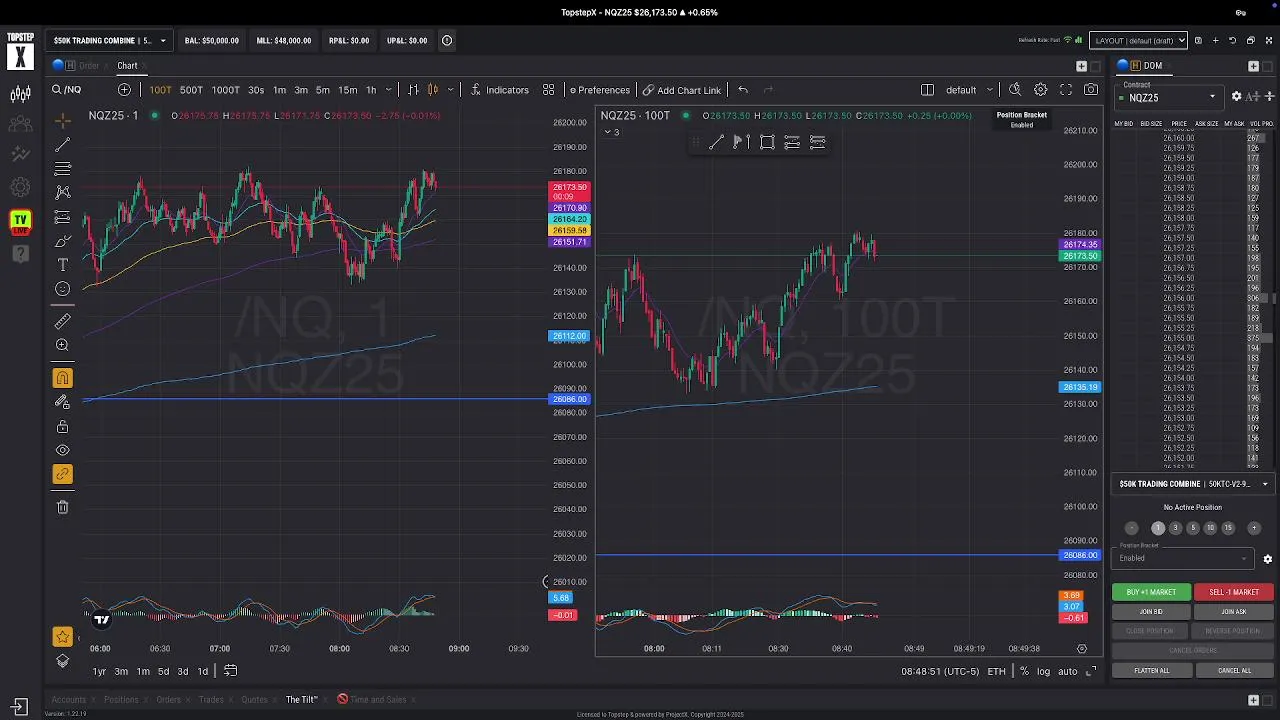Select the ruler measure tool
1280x720 pixels.
click(x=62, y=321)
